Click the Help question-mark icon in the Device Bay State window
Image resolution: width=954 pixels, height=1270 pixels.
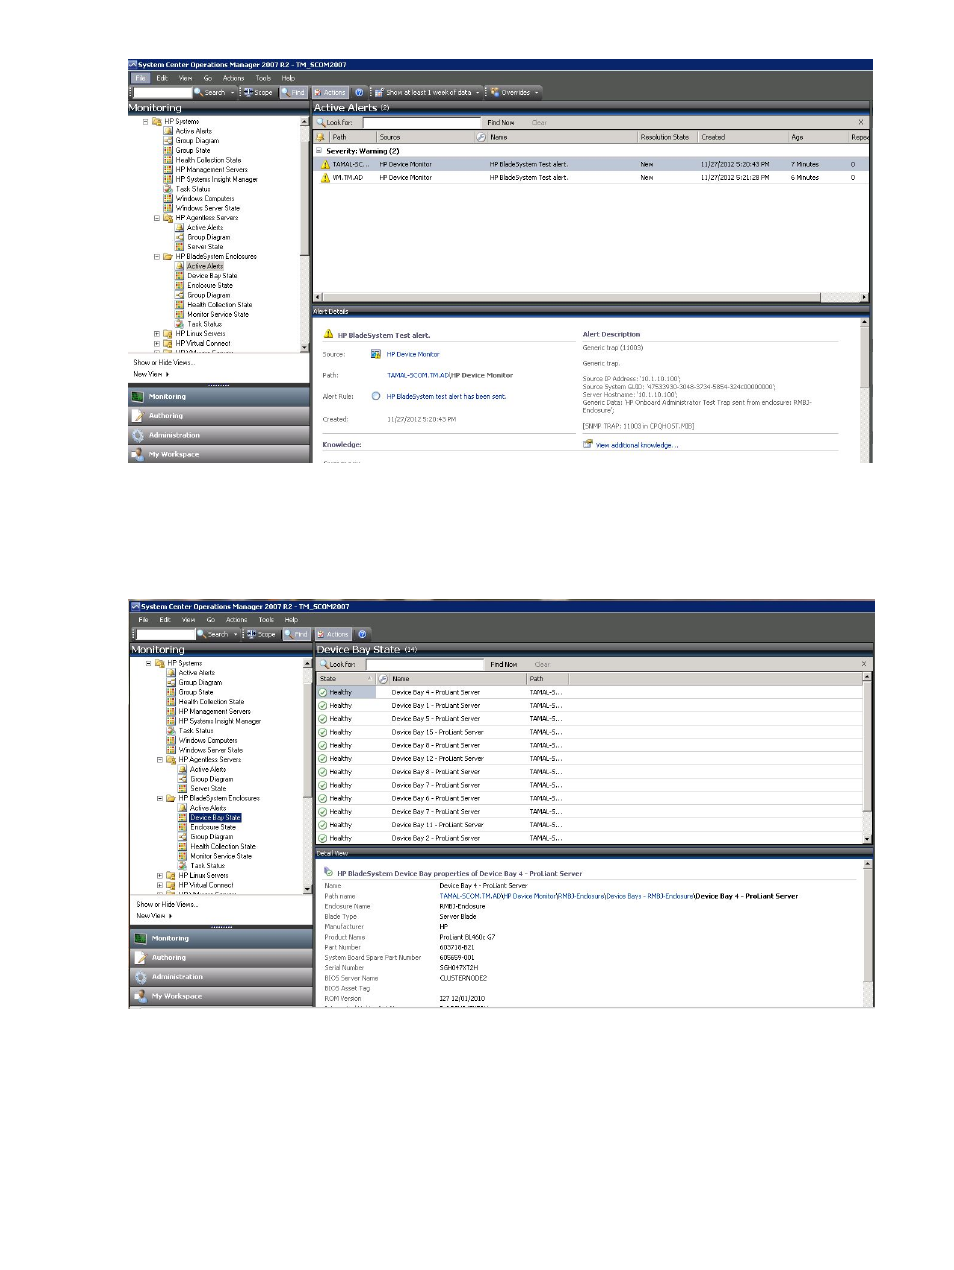coord(362,634)
